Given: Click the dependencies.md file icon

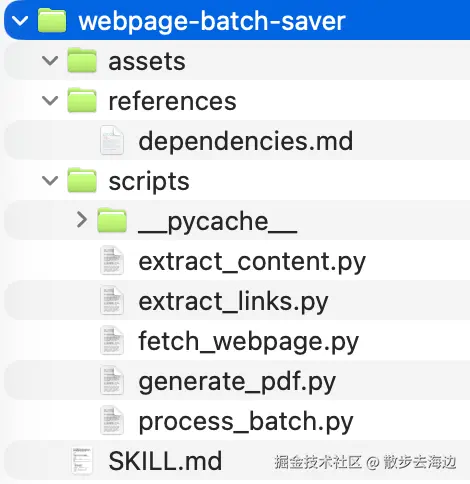Looking at the screenshot, I should pyautogui.click(x=112, y=140).
